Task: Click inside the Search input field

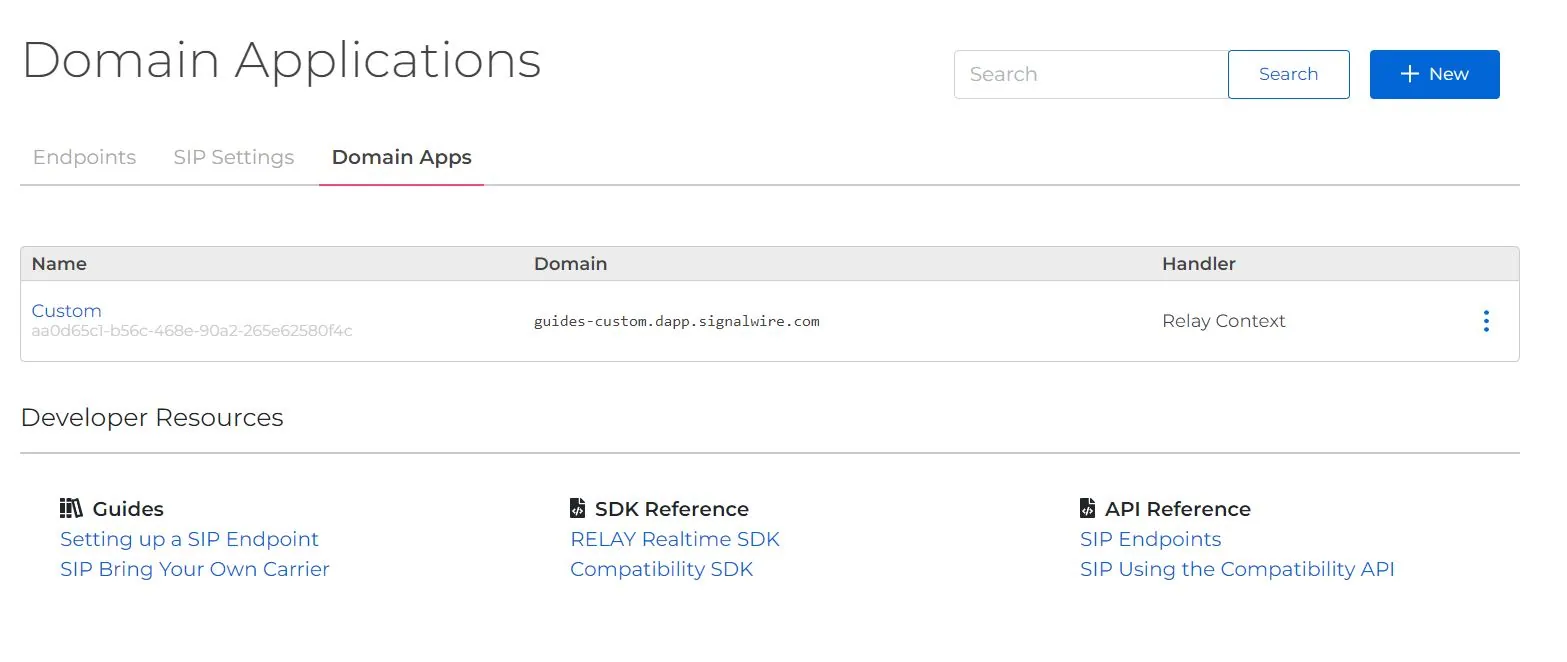Action: (1090, 74)
